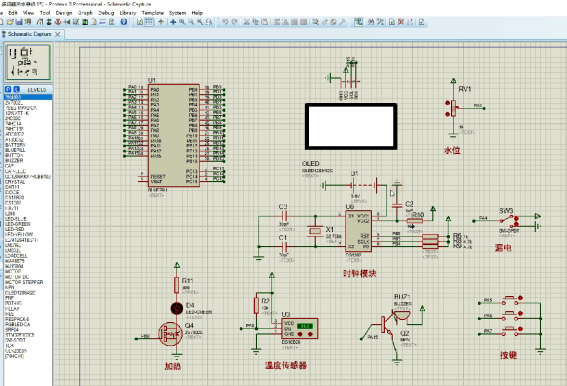Open the help question-mark icon
Viewport: 567px width, 386px height.
[x=124, y=22]
